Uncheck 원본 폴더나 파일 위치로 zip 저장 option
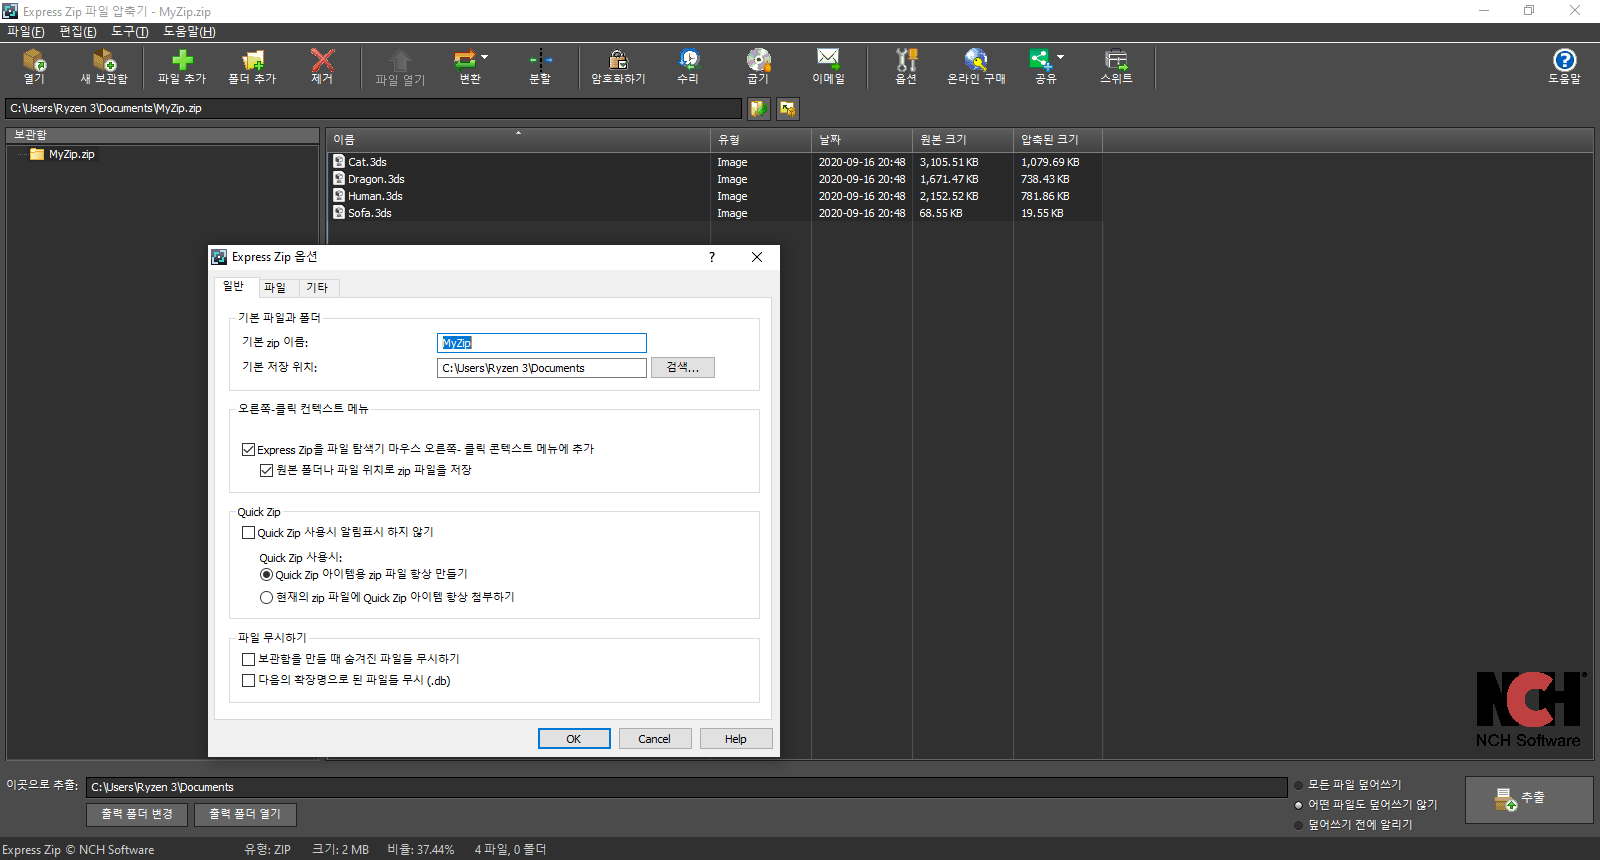Image resolution: width=1600 pixels, height=860 pixels. [x=267, y=470]
